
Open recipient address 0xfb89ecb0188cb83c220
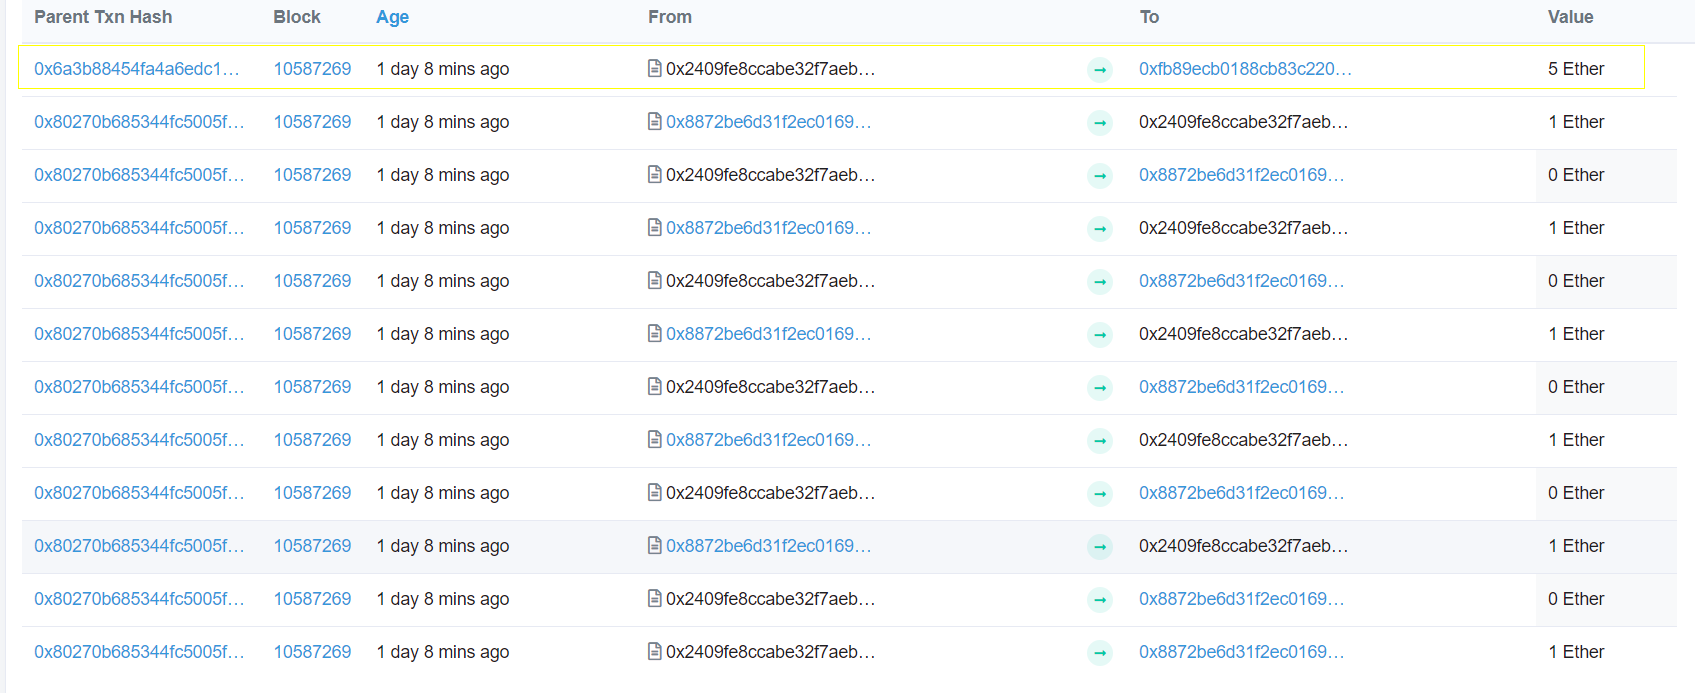tap(1245, 69)
